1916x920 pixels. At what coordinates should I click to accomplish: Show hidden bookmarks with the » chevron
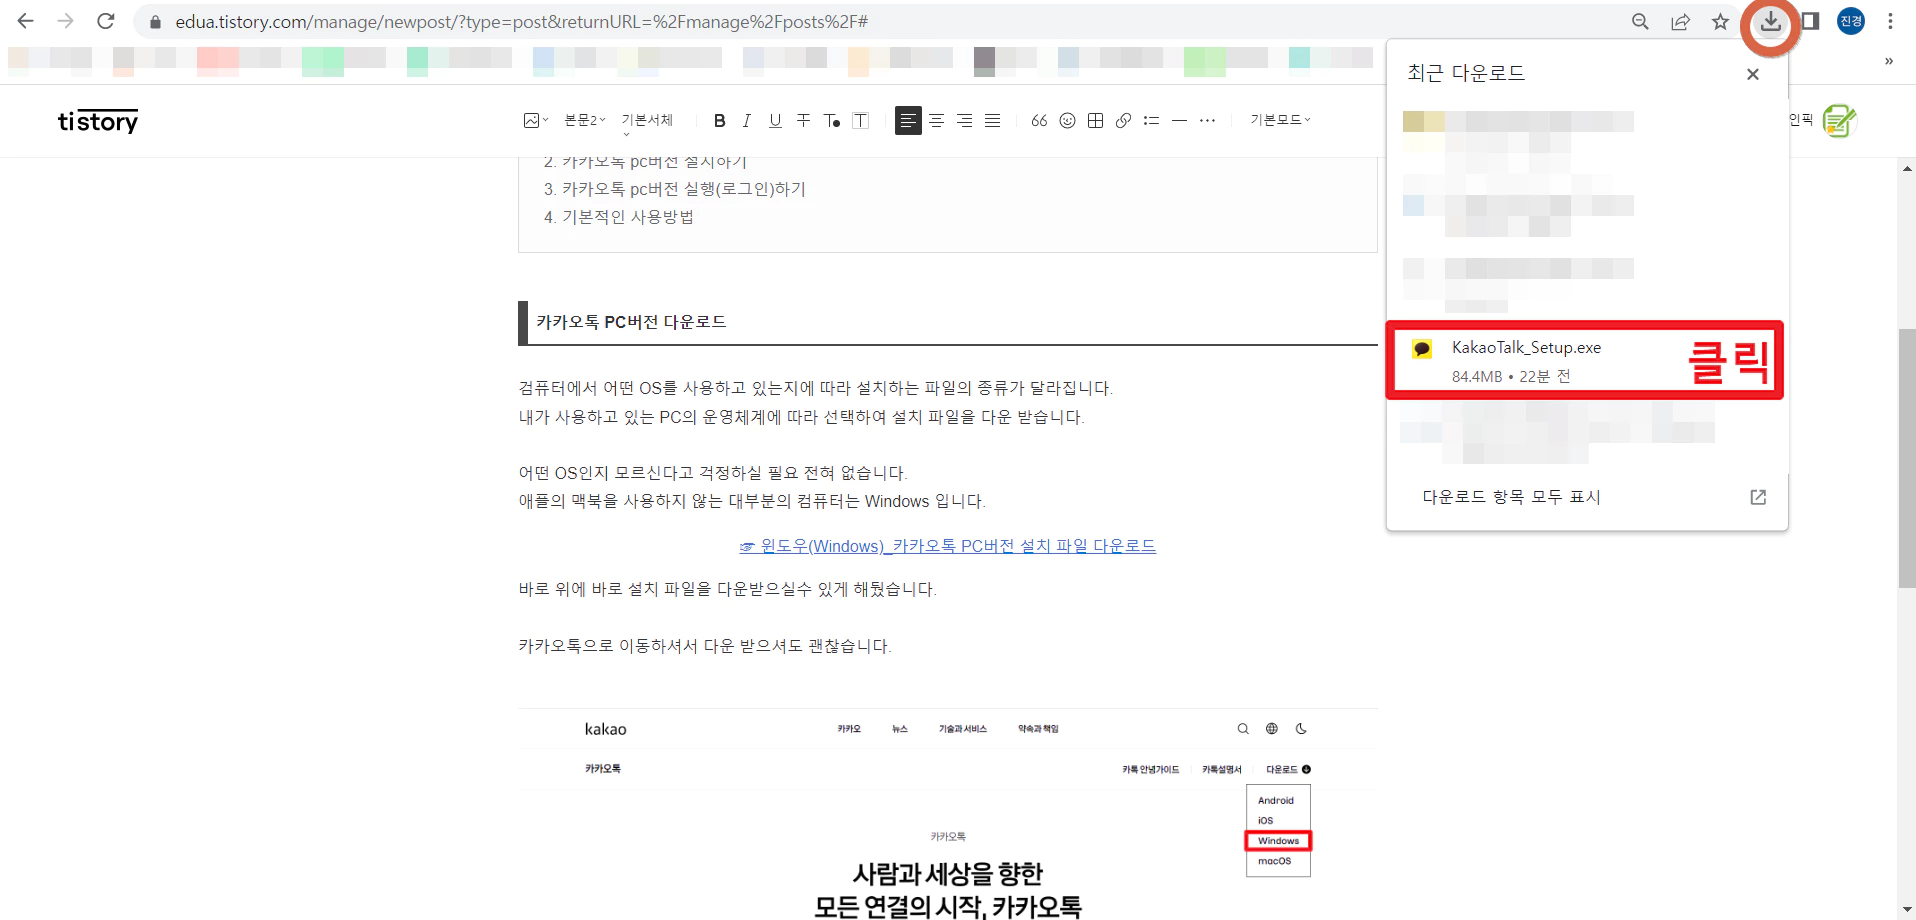pos(1889,61)
